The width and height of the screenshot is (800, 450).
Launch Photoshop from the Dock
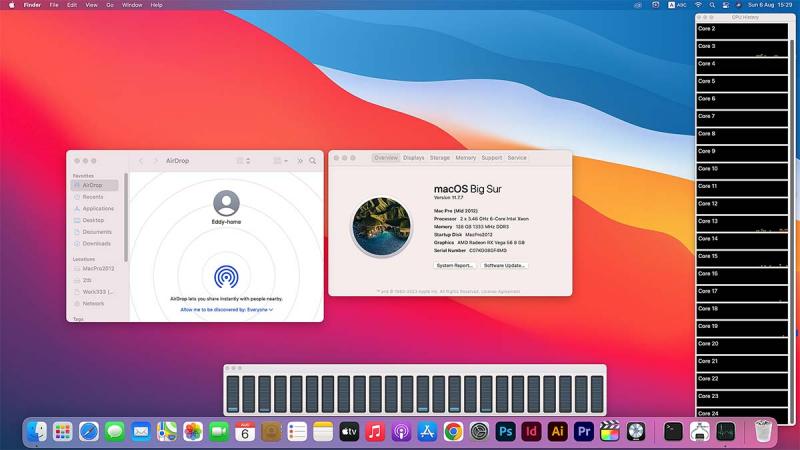click(506, 432)
